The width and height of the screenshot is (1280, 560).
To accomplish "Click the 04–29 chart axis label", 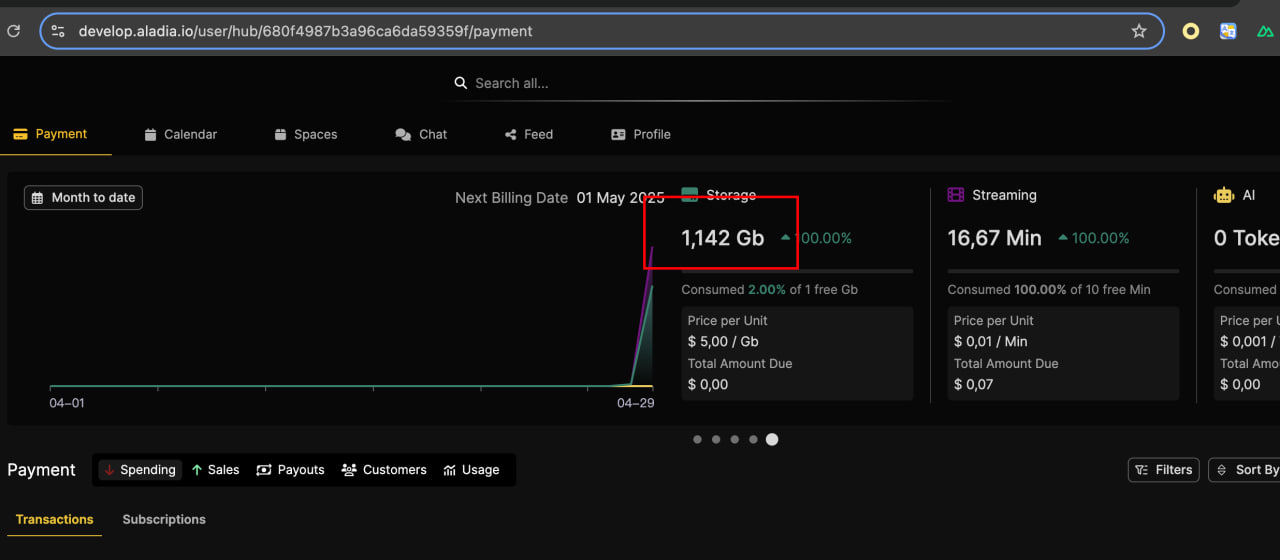I will coord(636,403).
